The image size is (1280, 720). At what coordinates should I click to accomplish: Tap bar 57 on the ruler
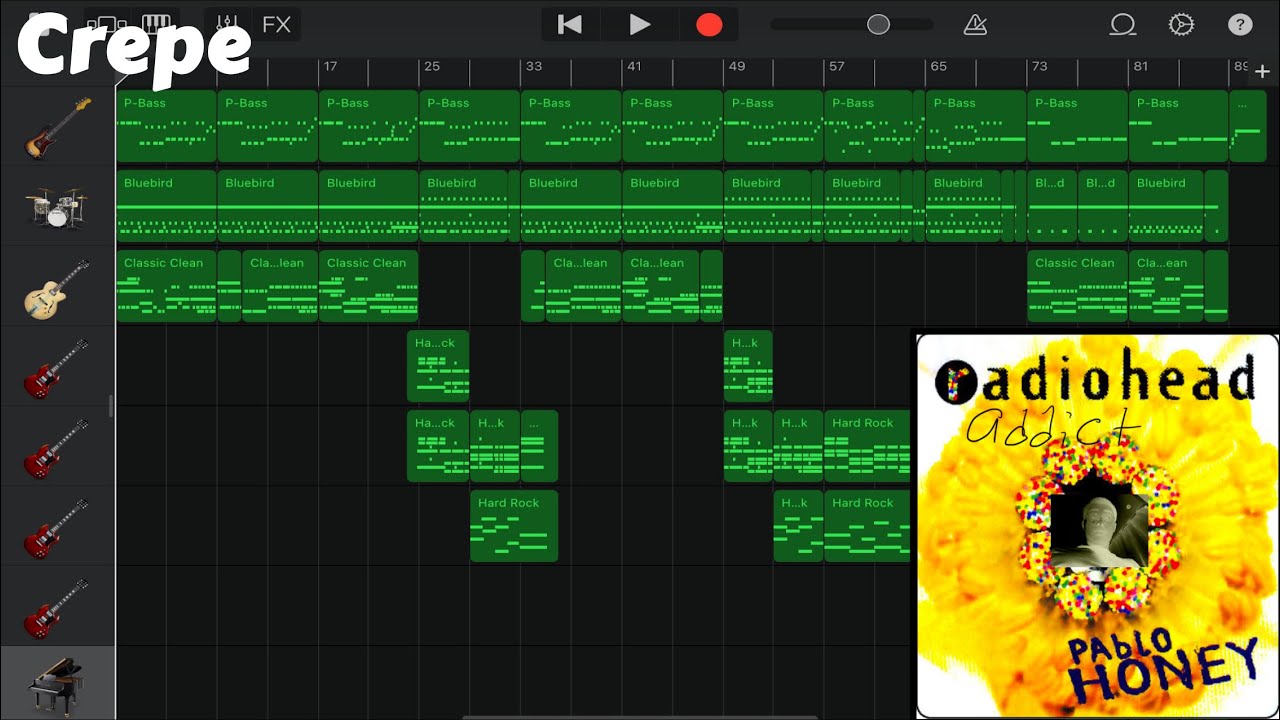coord(837,67)
